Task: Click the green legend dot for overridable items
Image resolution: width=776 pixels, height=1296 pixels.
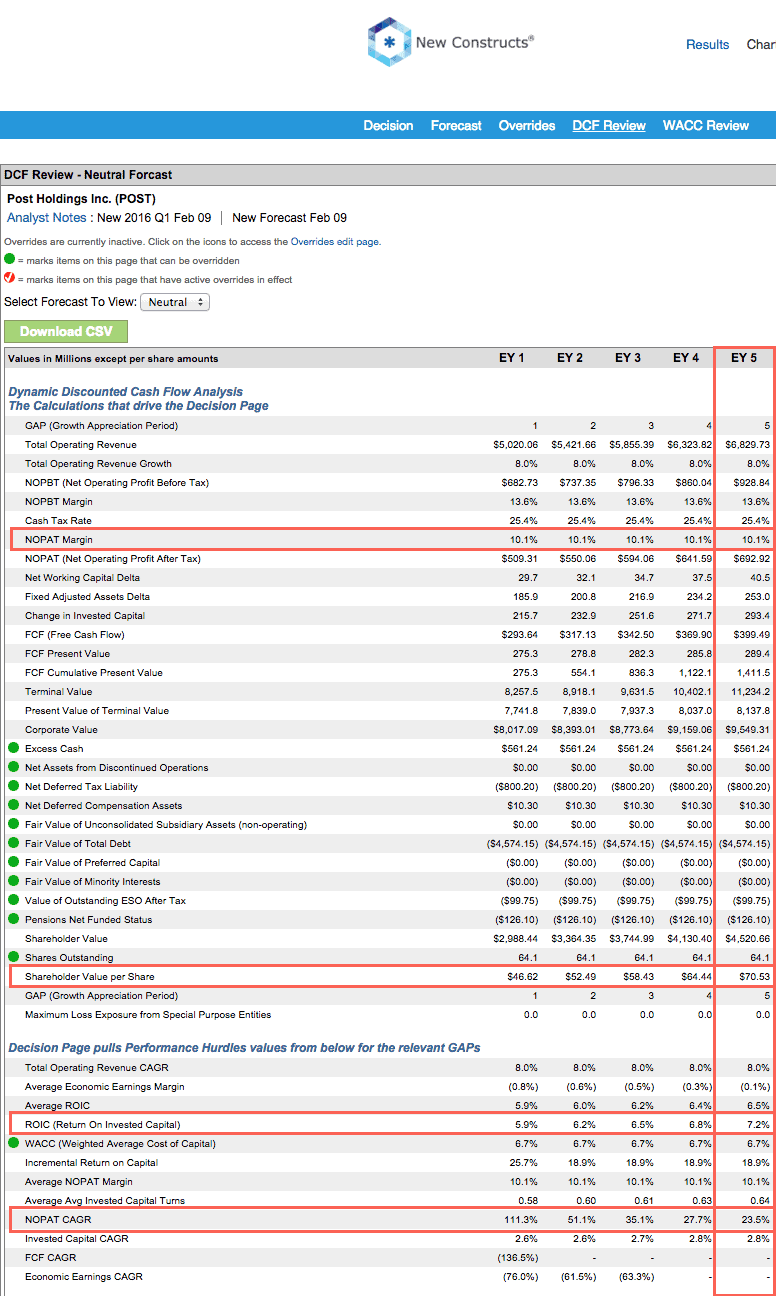Action: (x=10, y=259)
